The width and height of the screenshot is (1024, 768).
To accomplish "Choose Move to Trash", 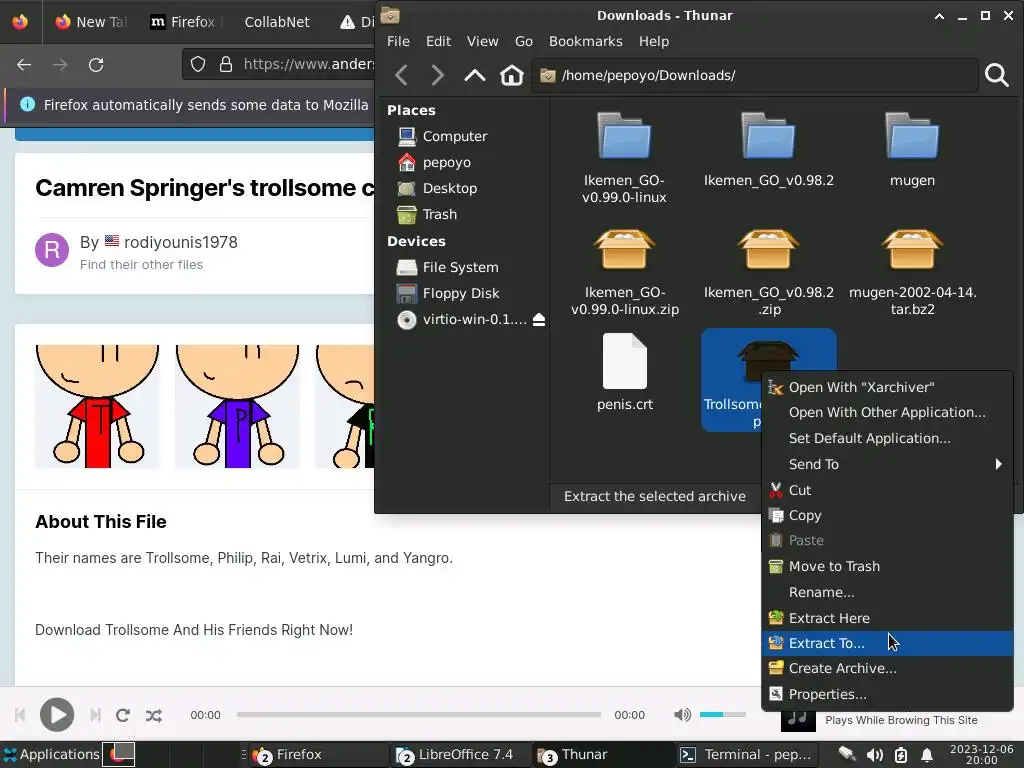I will pos(888,567).
